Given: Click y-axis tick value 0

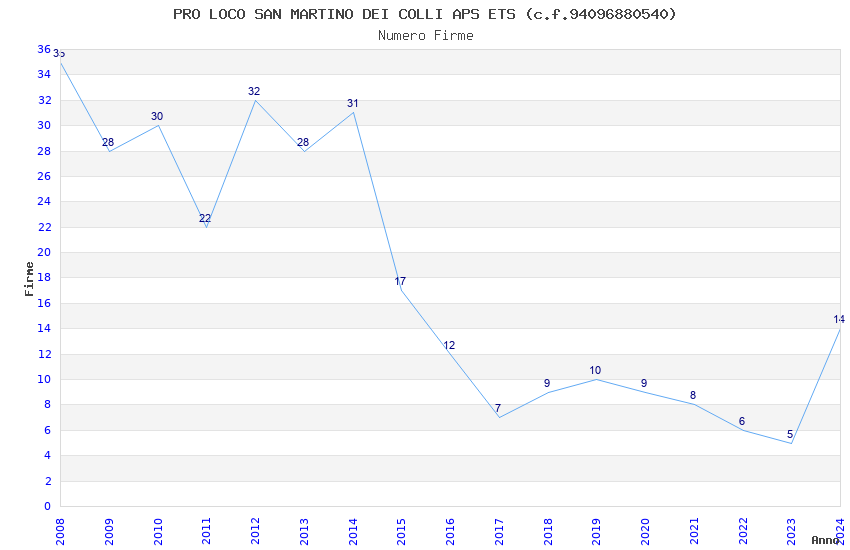Looking at the screenshot, I should pos(47,506).
